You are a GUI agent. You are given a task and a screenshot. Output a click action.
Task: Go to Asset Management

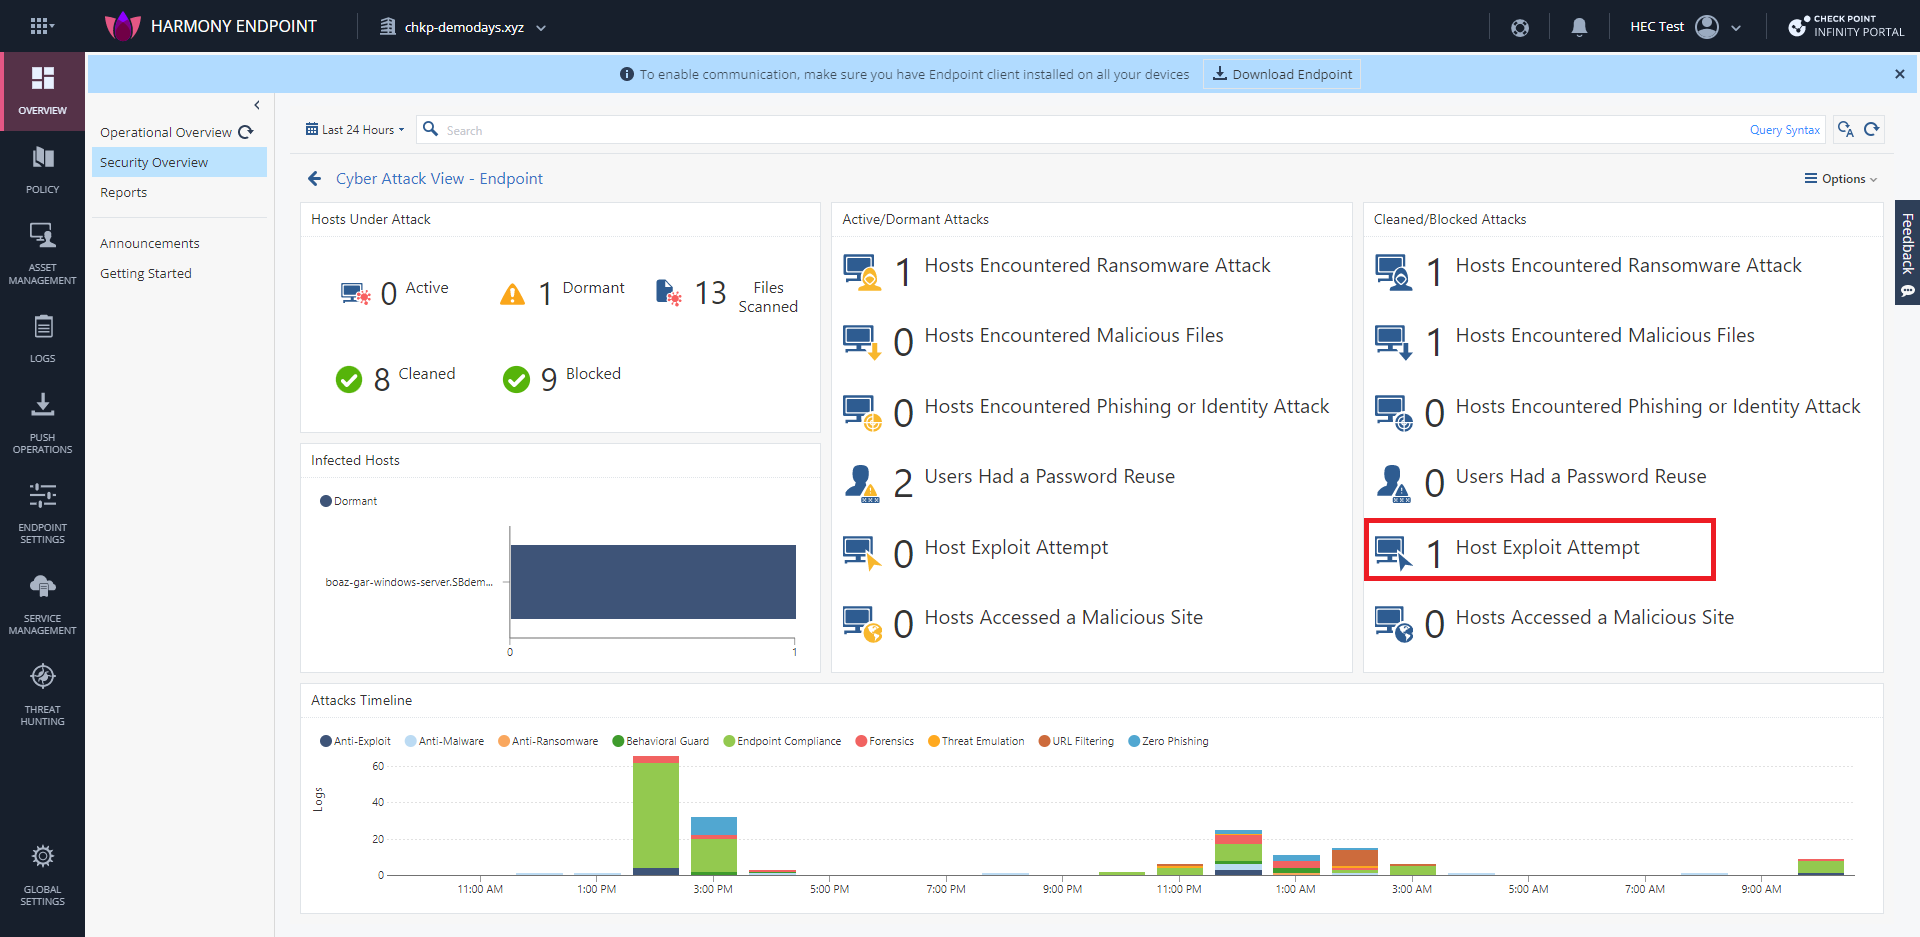tap(42, 253)
